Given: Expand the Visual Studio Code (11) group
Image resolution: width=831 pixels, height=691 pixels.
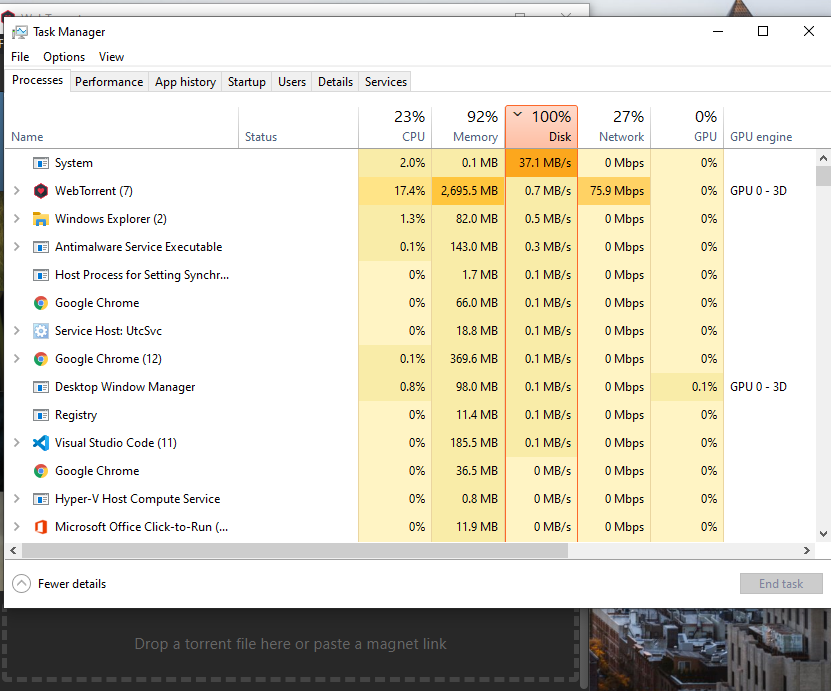Looking at the screenshot, I should point(16,443).
